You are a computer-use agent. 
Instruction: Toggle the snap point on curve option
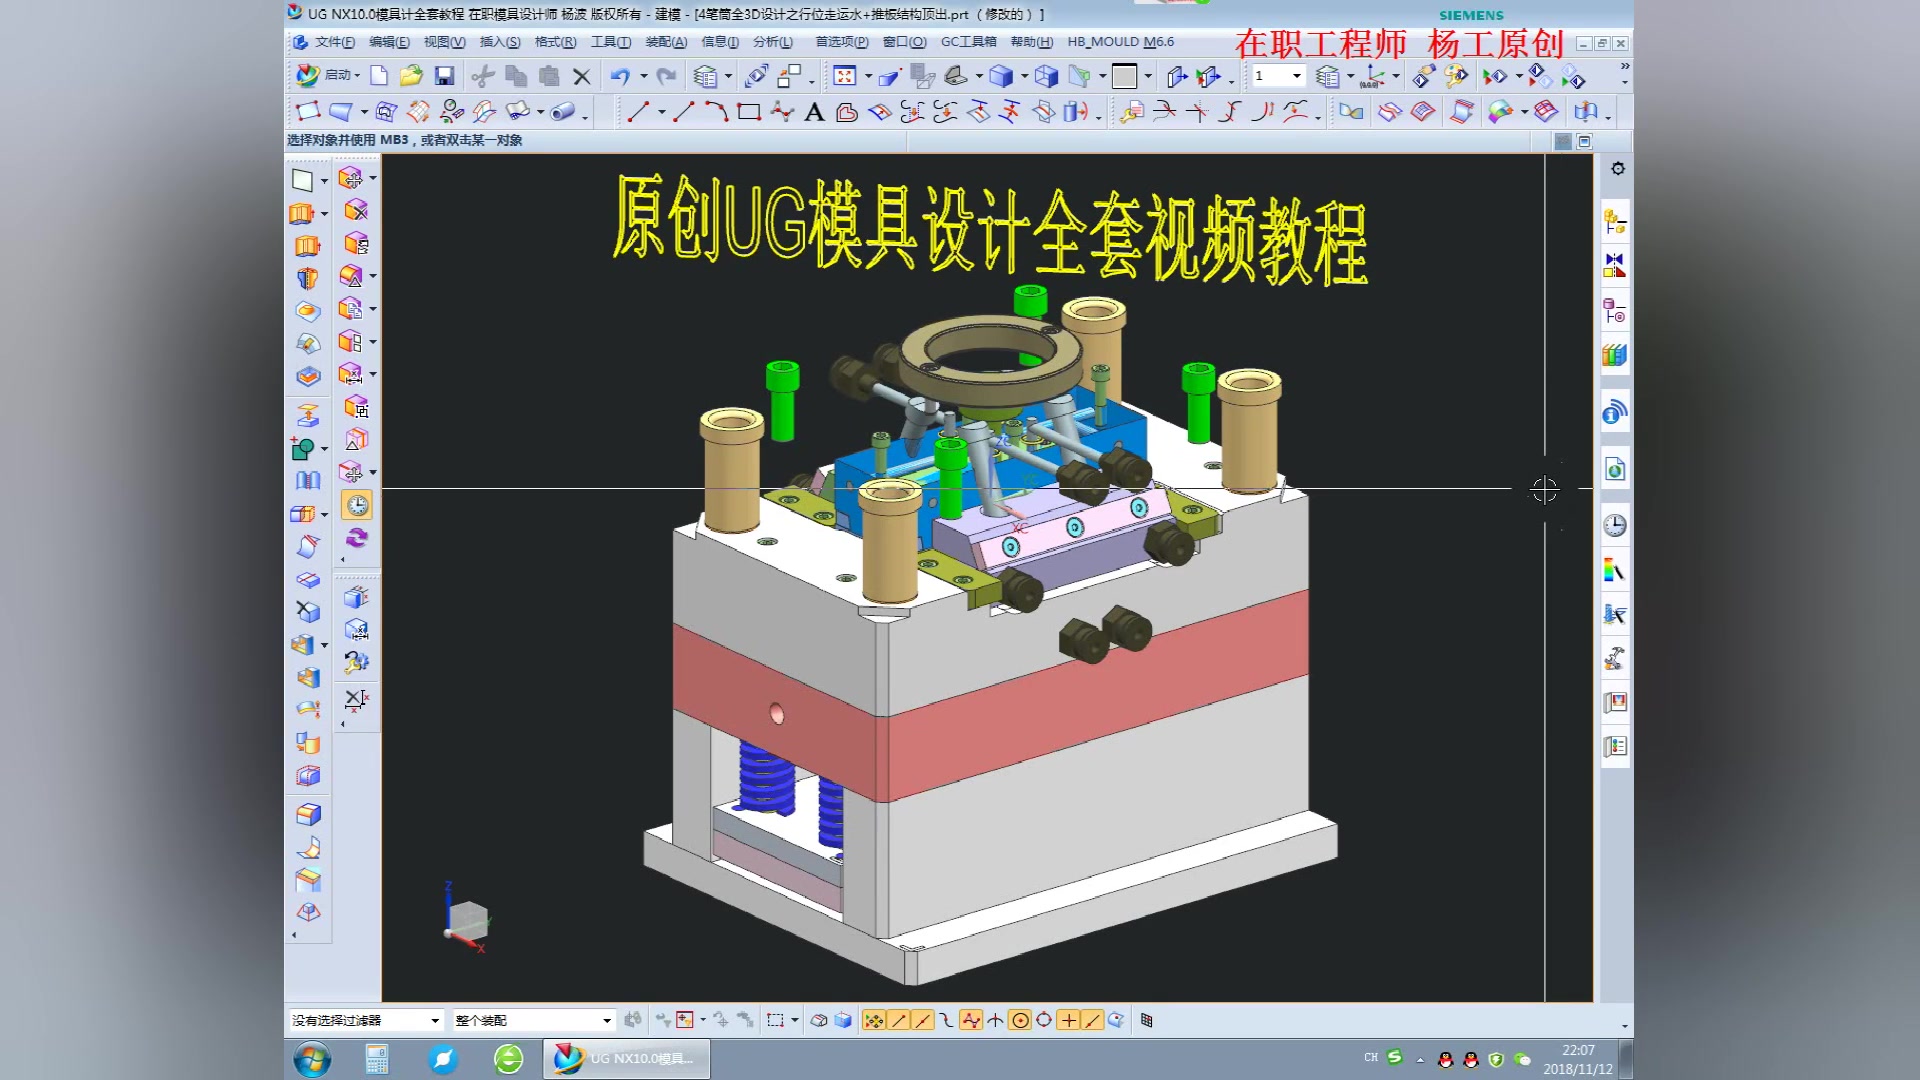coord(1092,1020)
